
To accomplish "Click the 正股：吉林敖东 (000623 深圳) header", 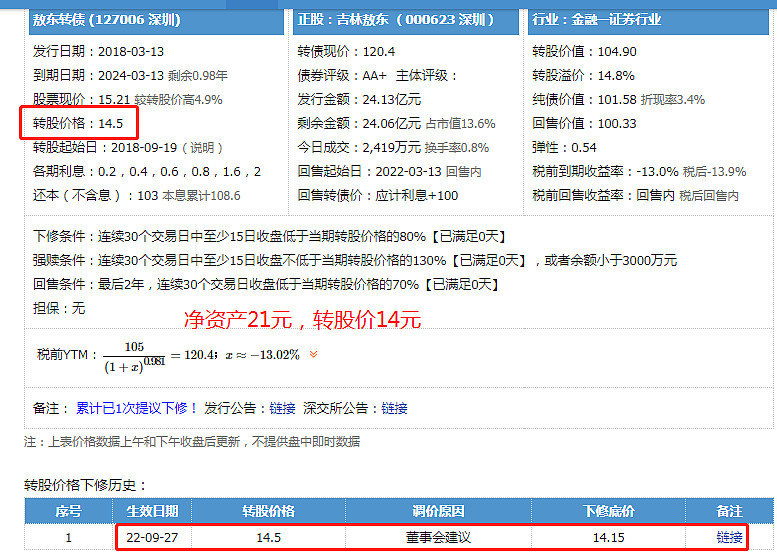I will coord(406,20).
